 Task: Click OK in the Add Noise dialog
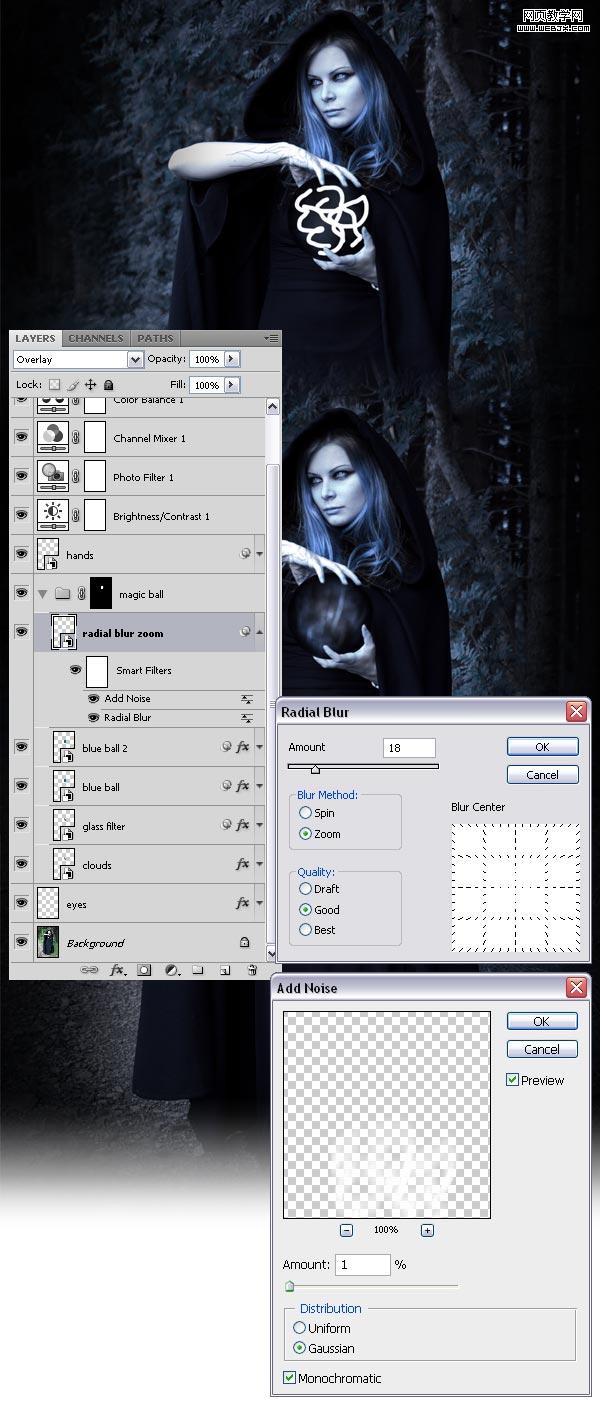542,1021
